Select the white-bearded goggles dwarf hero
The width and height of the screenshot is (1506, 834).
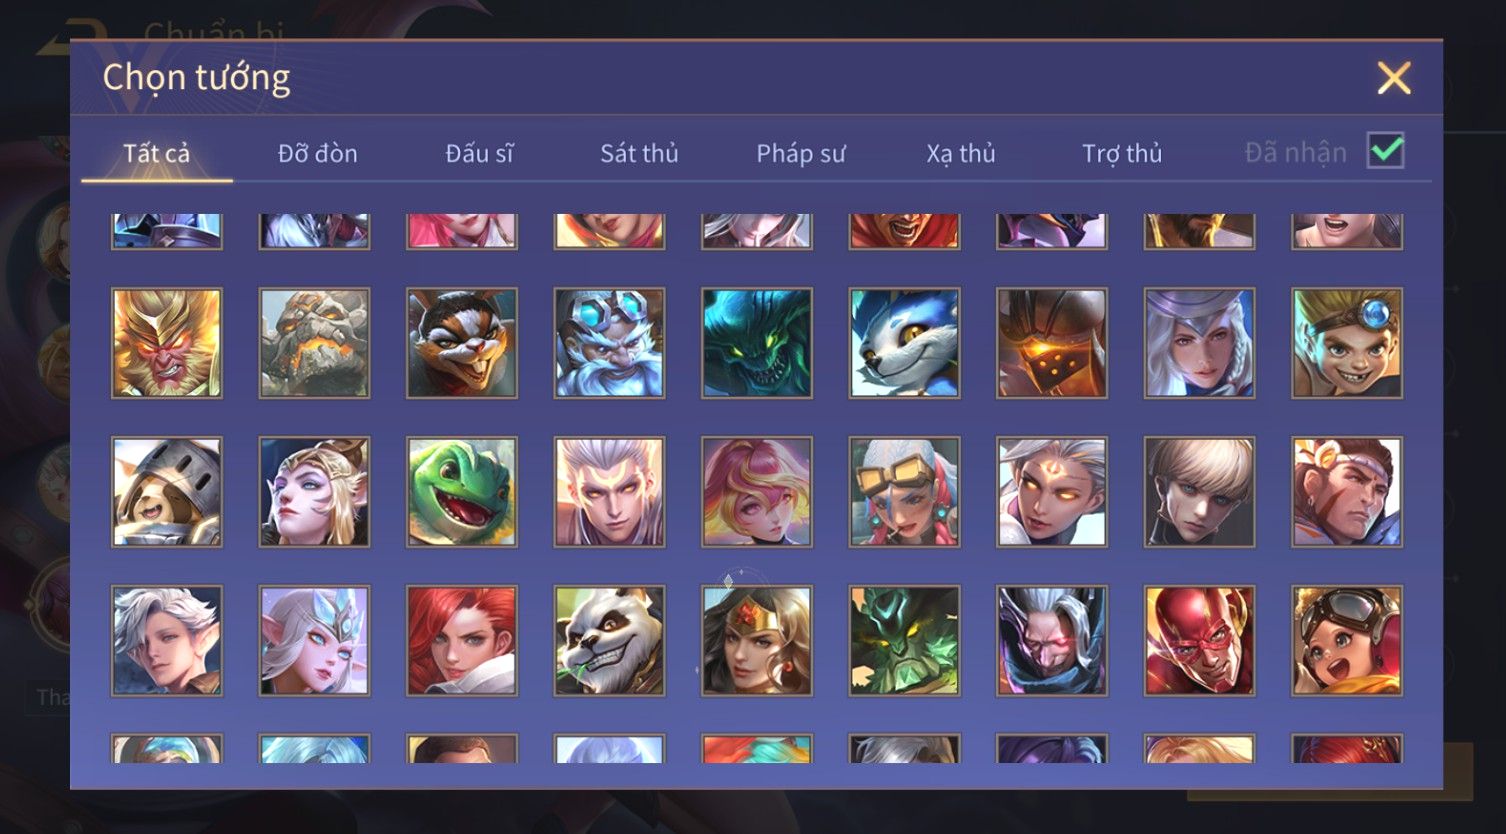coord(609,343)
